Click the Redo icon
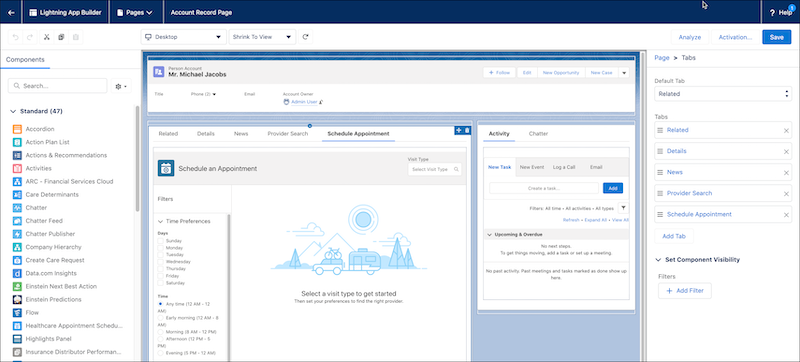This screenshot has height=362, width=800. coord(30,37)
